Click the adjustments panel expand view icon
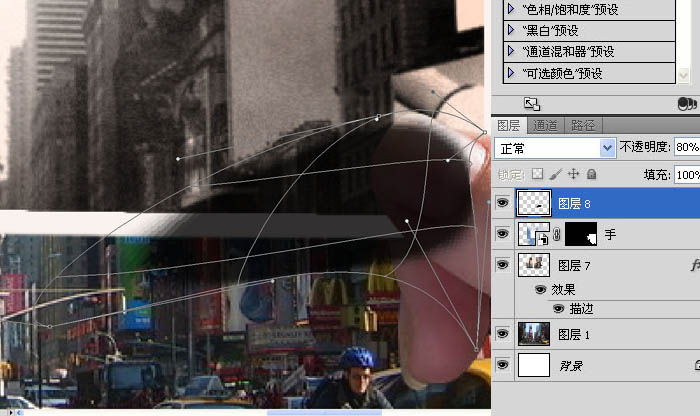The image size is (700, 416). (532, 103)
